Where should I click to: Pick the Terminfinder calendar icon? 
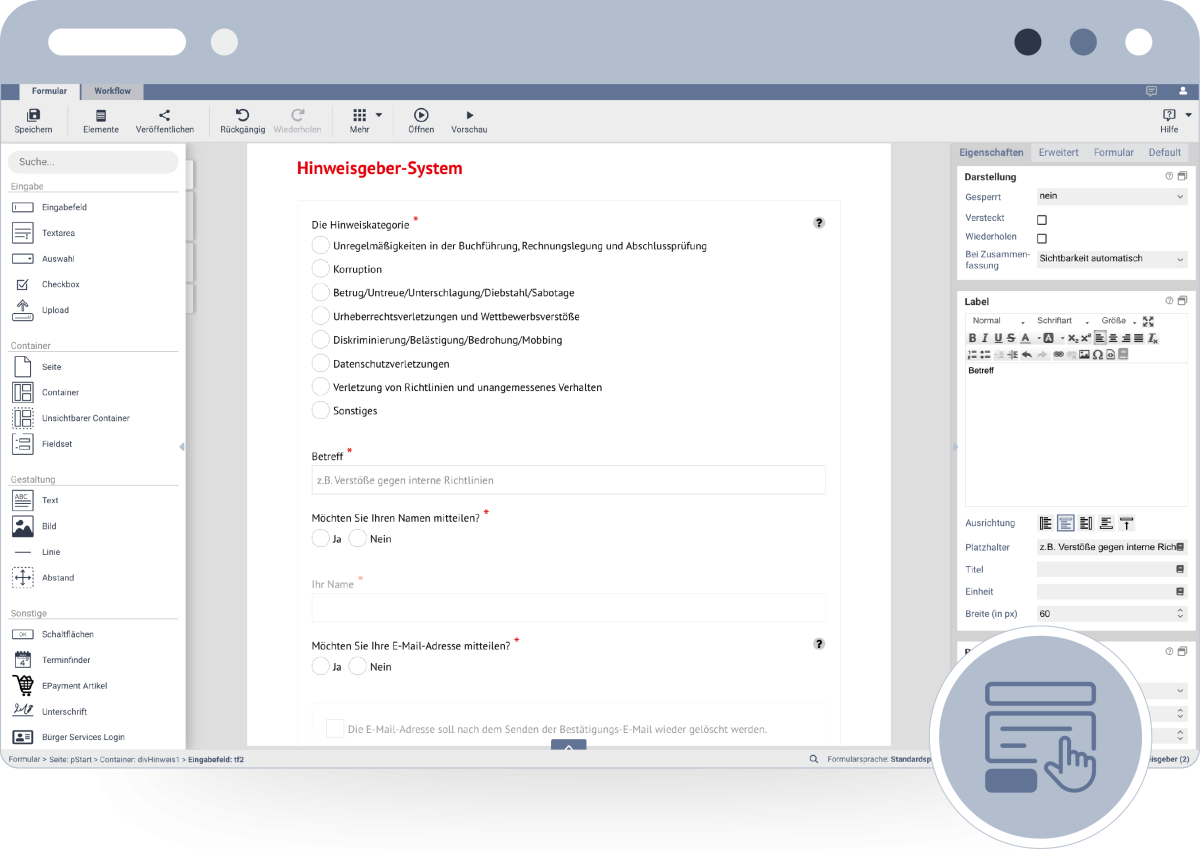[x=23, y=660]
